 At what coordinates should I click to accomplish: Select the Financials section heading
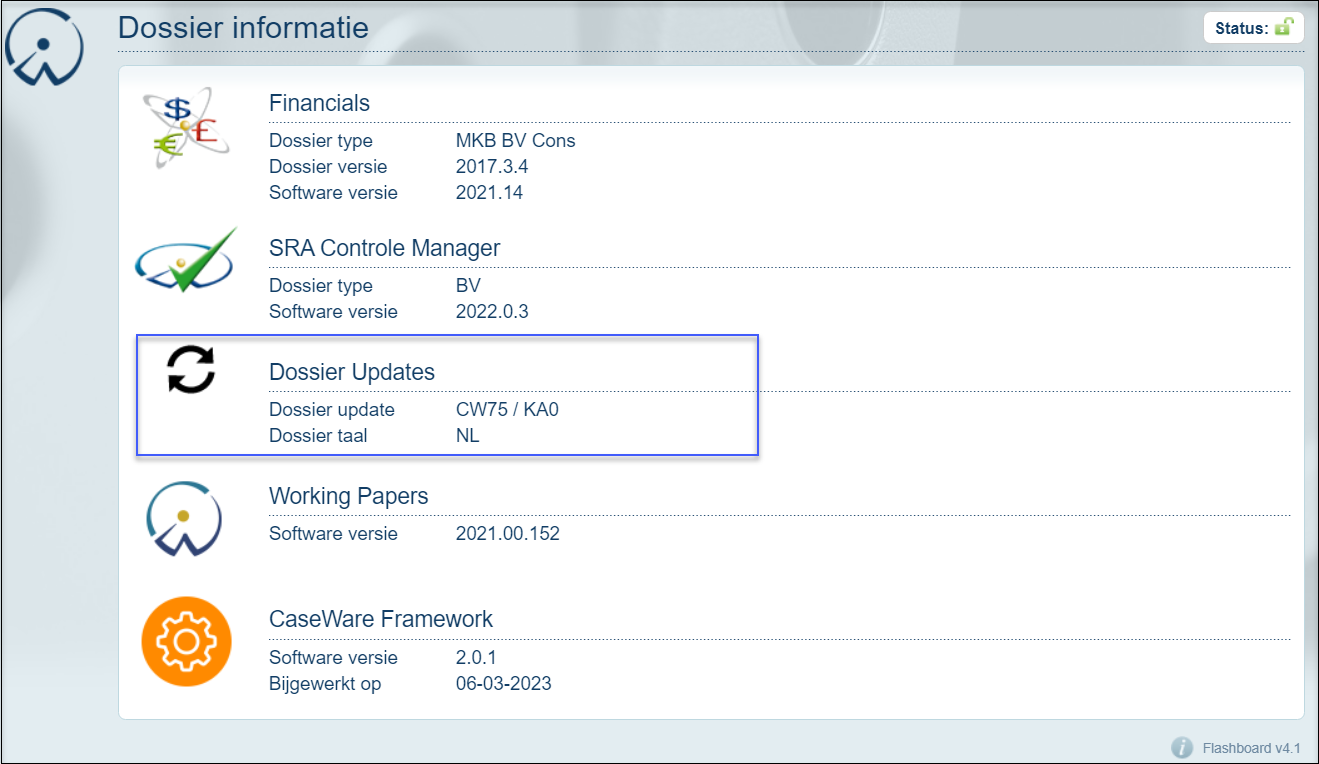point(319,103)
